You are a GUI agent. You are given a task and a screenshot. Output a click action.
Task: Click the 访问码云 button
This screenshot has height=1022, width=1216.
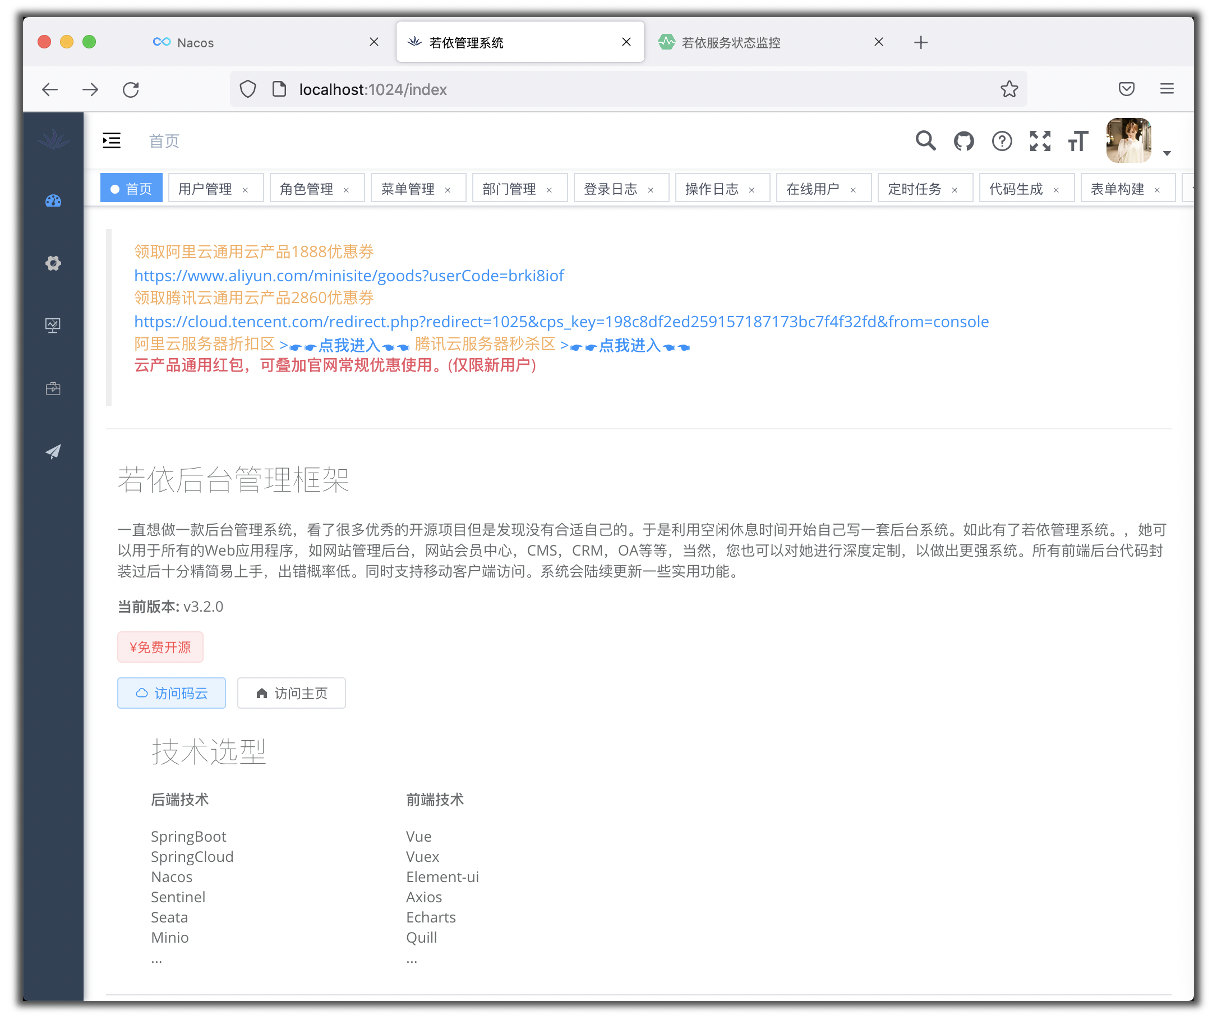(171, 693)
